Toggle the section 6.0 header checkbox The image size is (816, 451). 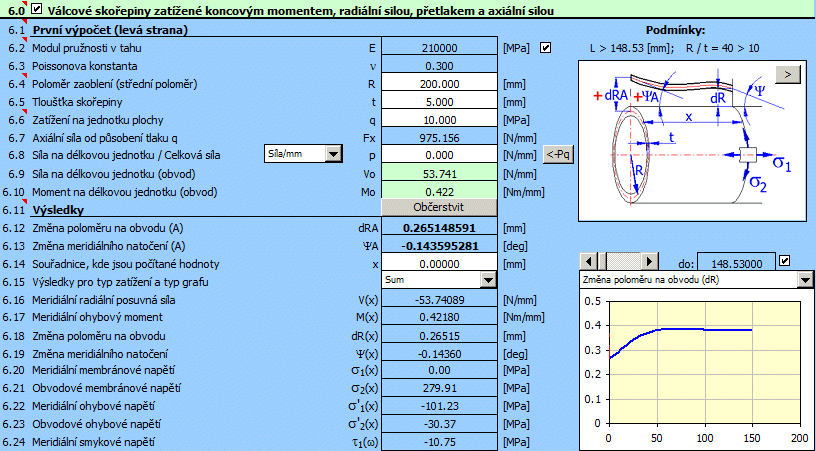36,8
